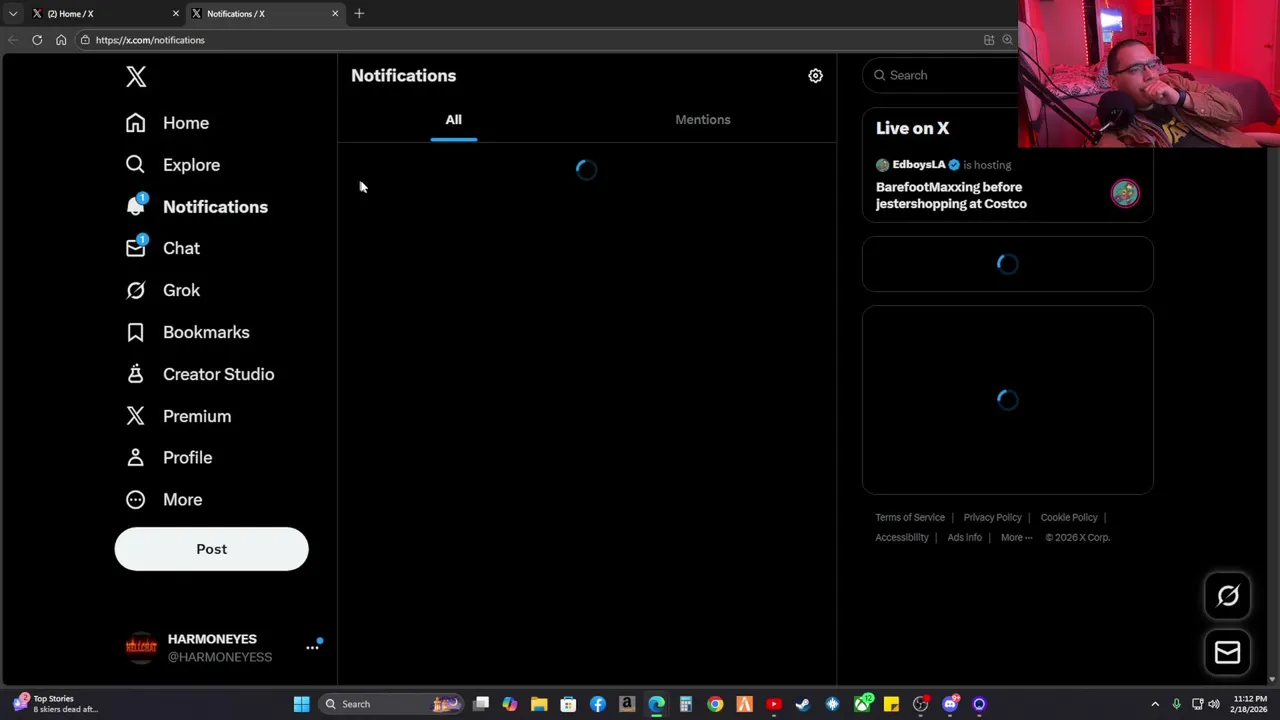Open Task View from taskbar

[481, 704]
